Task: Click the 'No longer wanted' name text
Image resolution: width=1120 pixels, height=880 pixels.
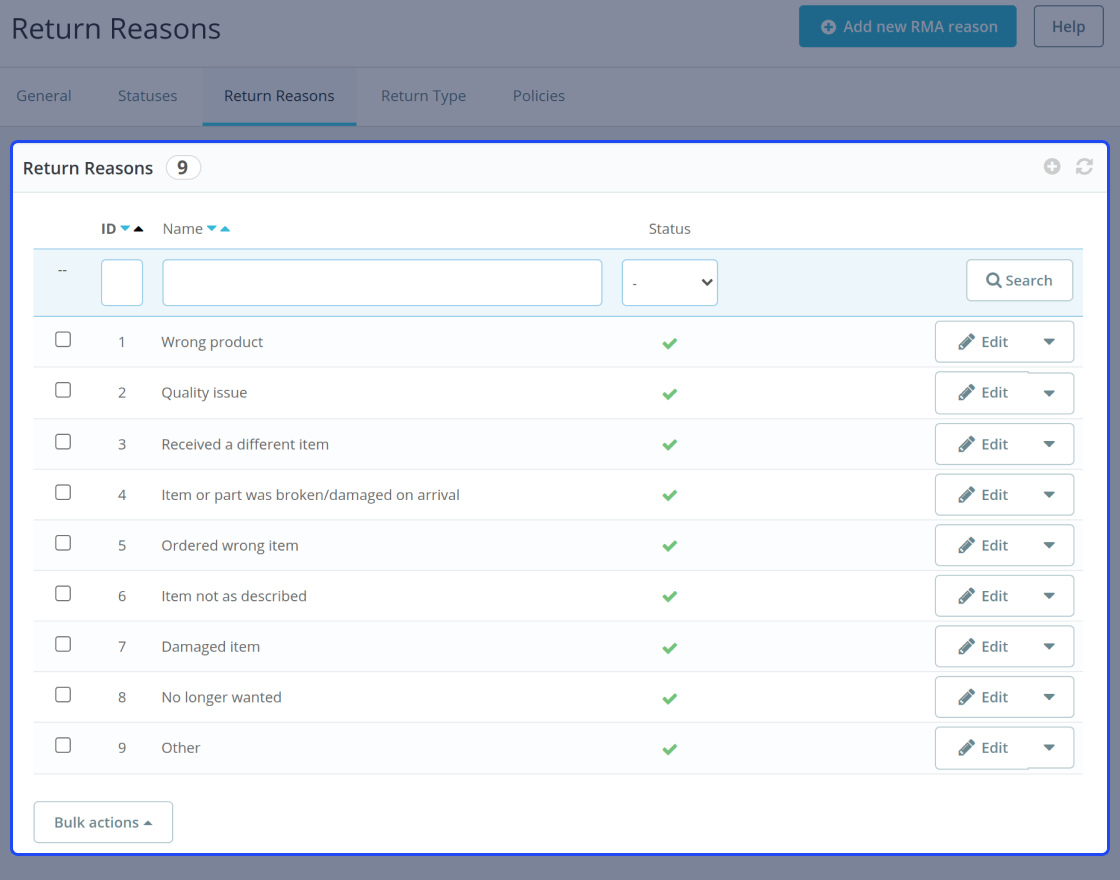Action: [x=221, y=697]
